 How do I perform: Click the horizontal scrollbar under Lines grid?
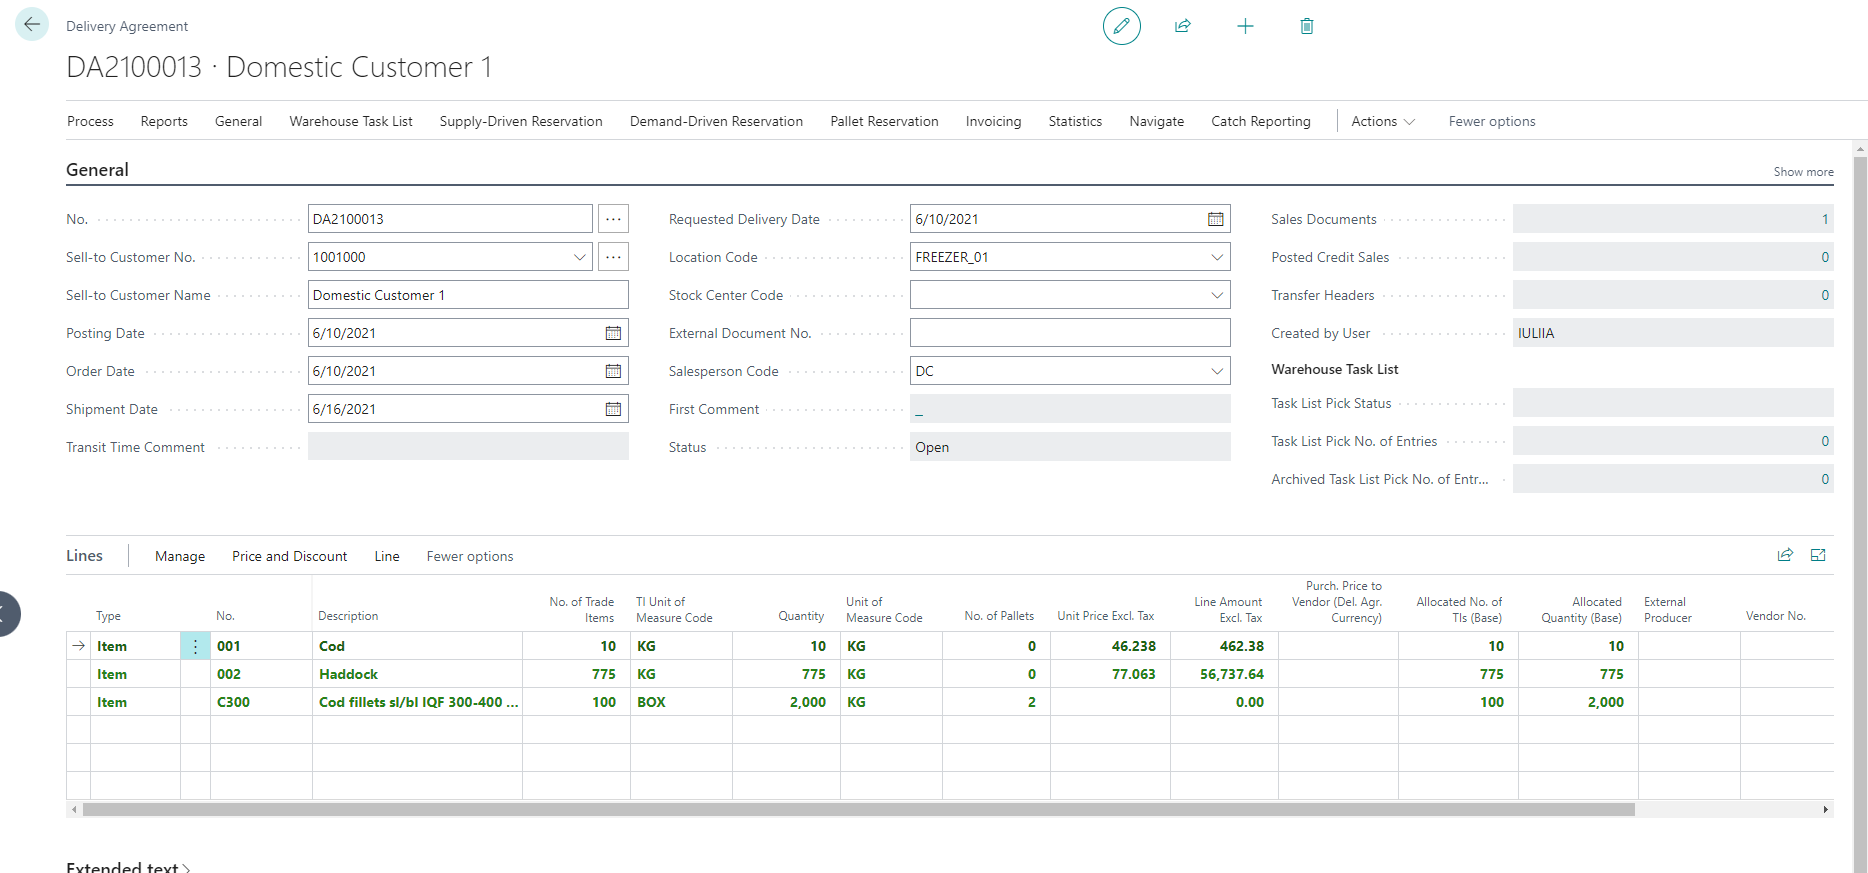pos(858,810)
